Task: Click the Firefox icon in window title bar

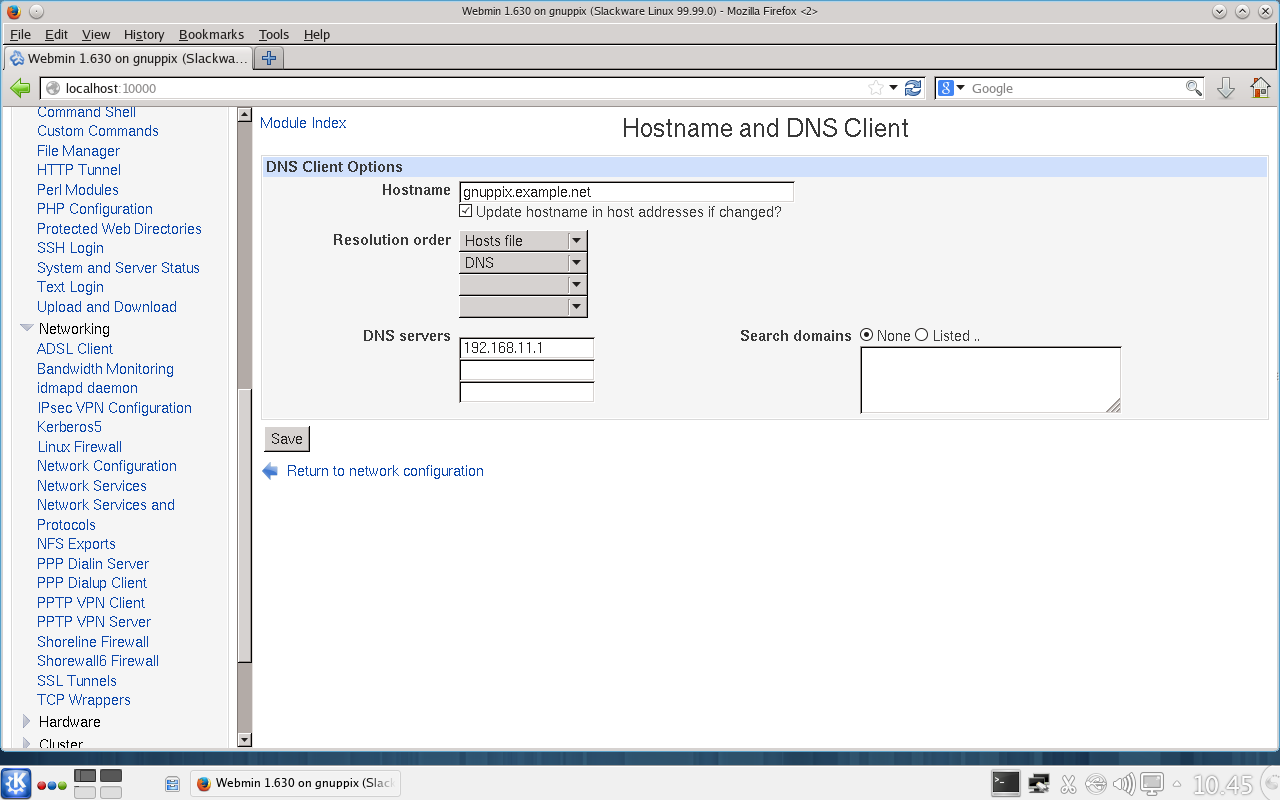Action: pyautogui.click(x=13, y=12)
